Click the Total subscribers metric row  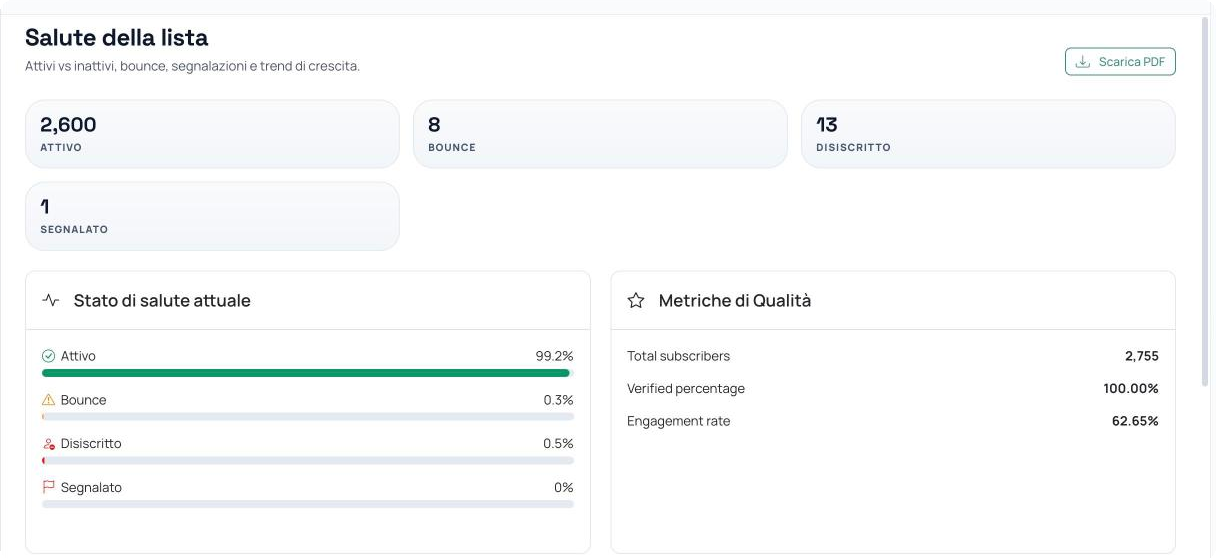[x=893, y=356]
